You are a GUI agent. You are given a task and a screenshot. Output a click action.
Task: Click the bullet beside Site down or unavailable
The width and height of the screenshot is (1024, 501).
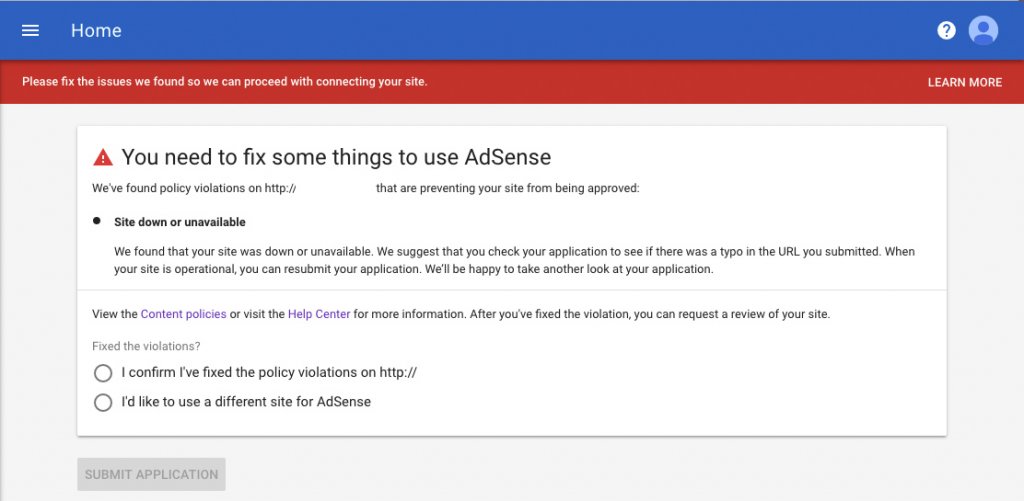click(97, 221)
